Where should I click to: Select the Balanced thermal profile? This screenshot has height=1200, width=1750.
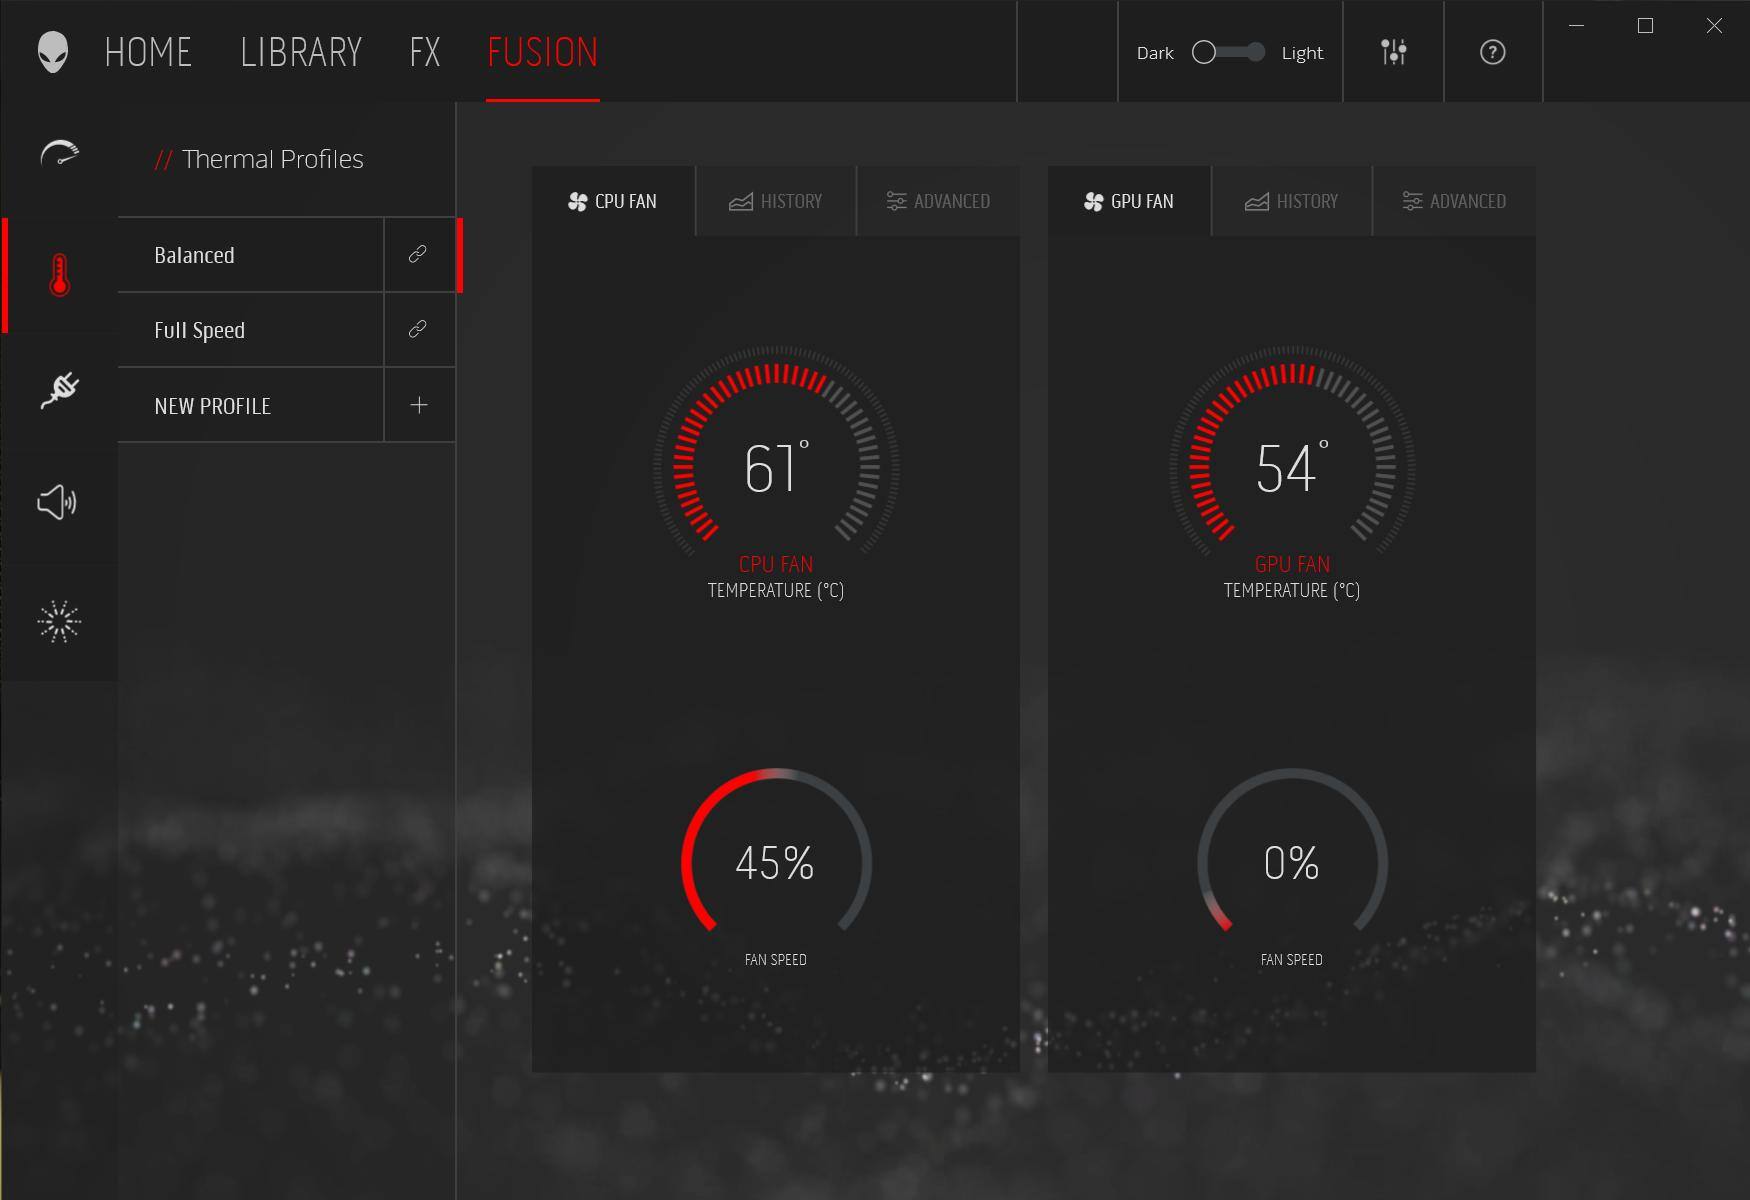250,255
